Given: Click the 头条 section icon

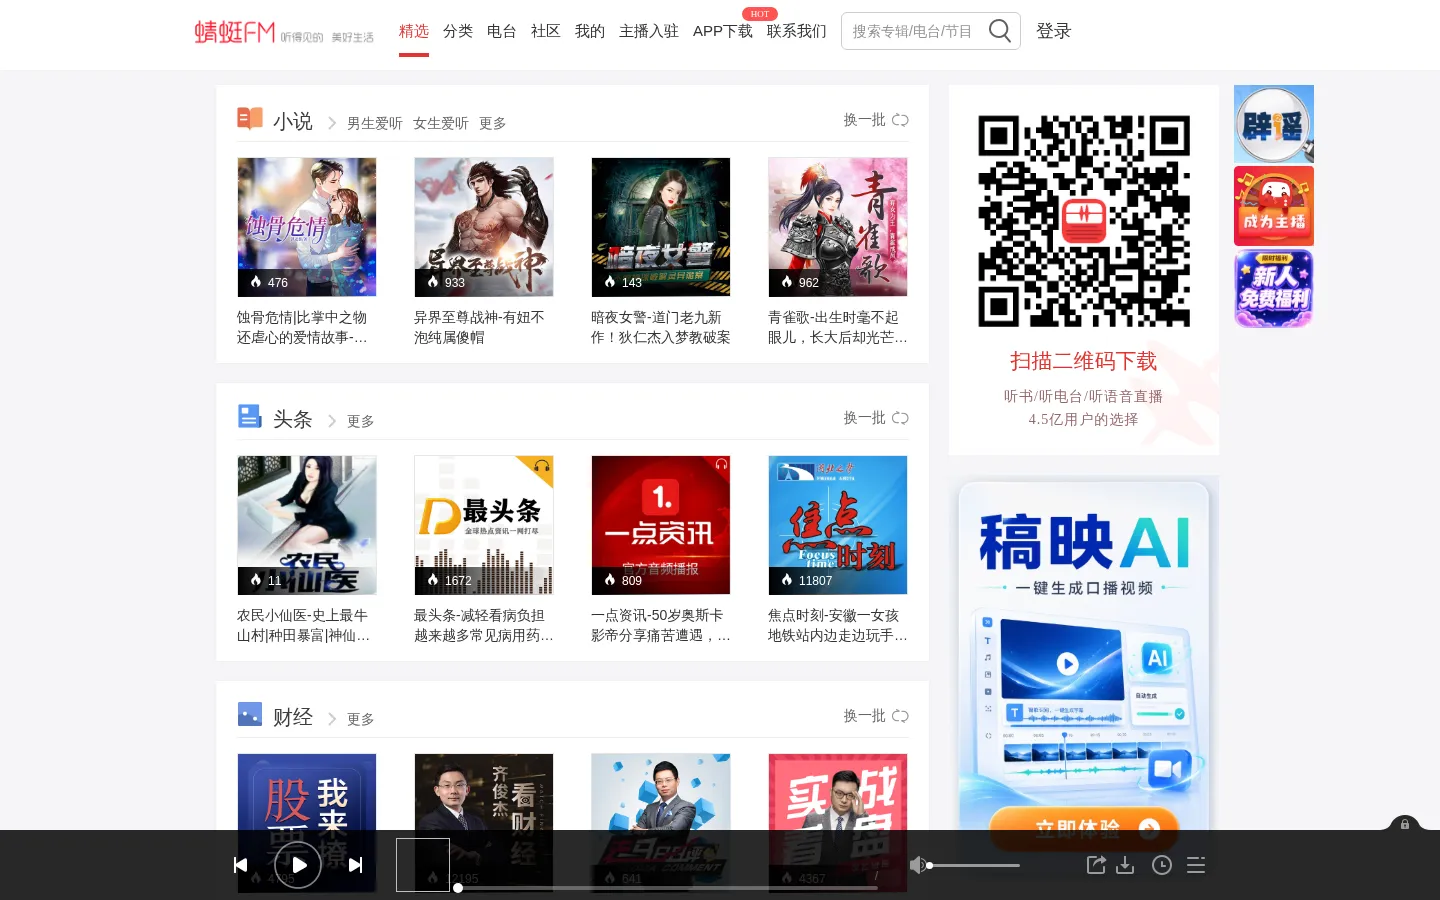Looking at the screenshot, I should click(x=250, y=416).
